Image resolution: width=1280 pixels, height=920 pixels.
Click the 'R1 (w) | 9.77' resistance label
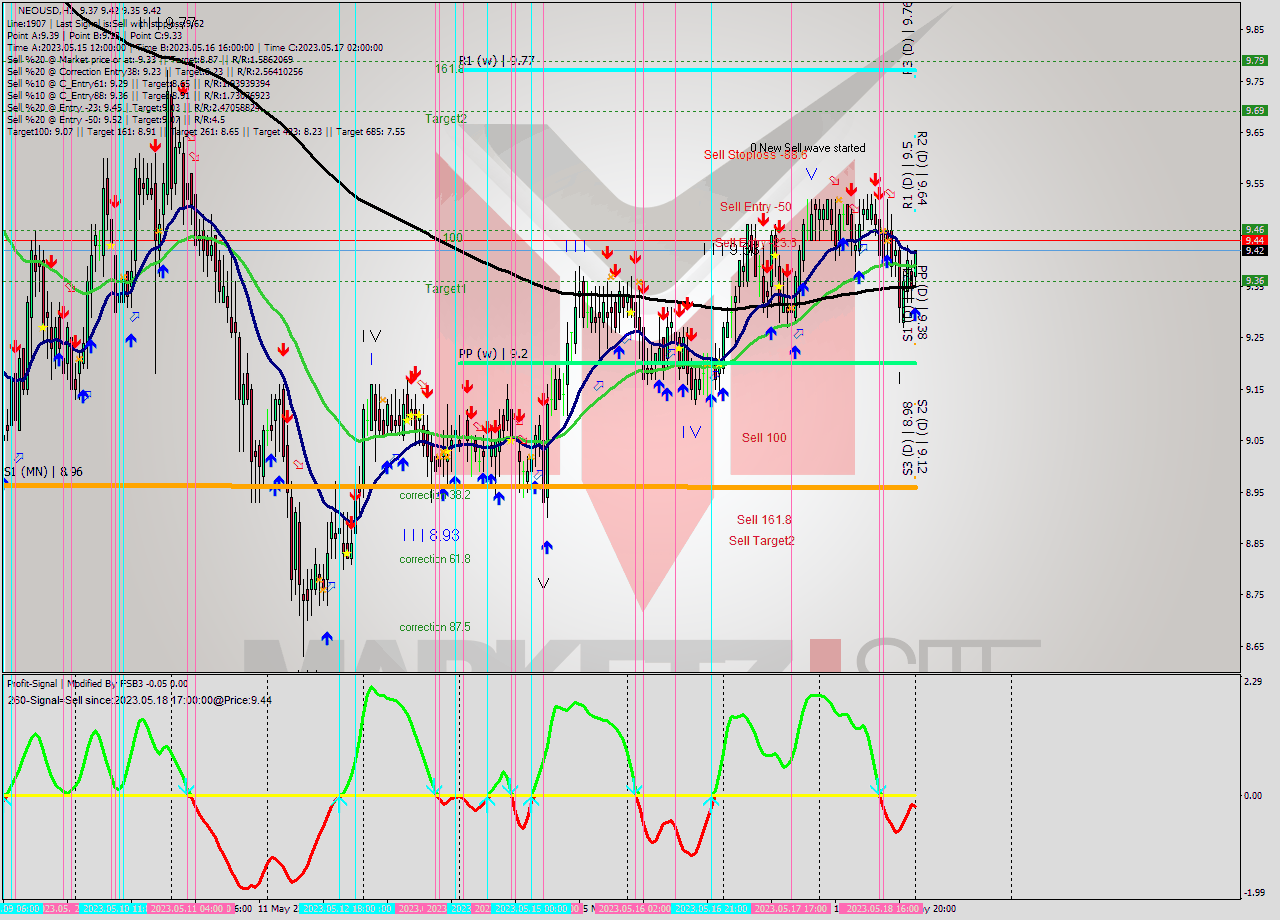pyautogui.click(x=497, y=60)
